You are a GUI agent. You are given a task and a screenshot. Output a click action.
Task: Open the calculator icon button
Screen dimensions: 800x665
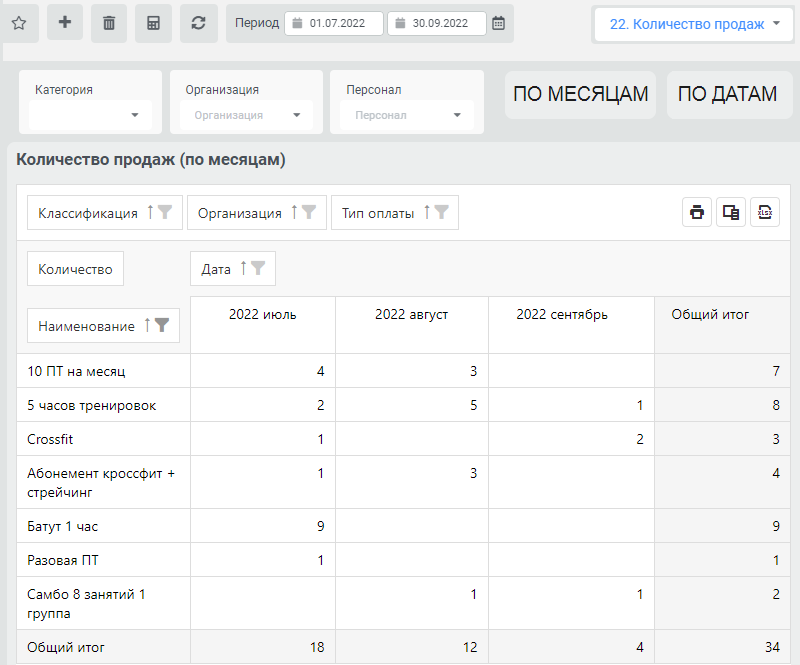pos(153,23)
